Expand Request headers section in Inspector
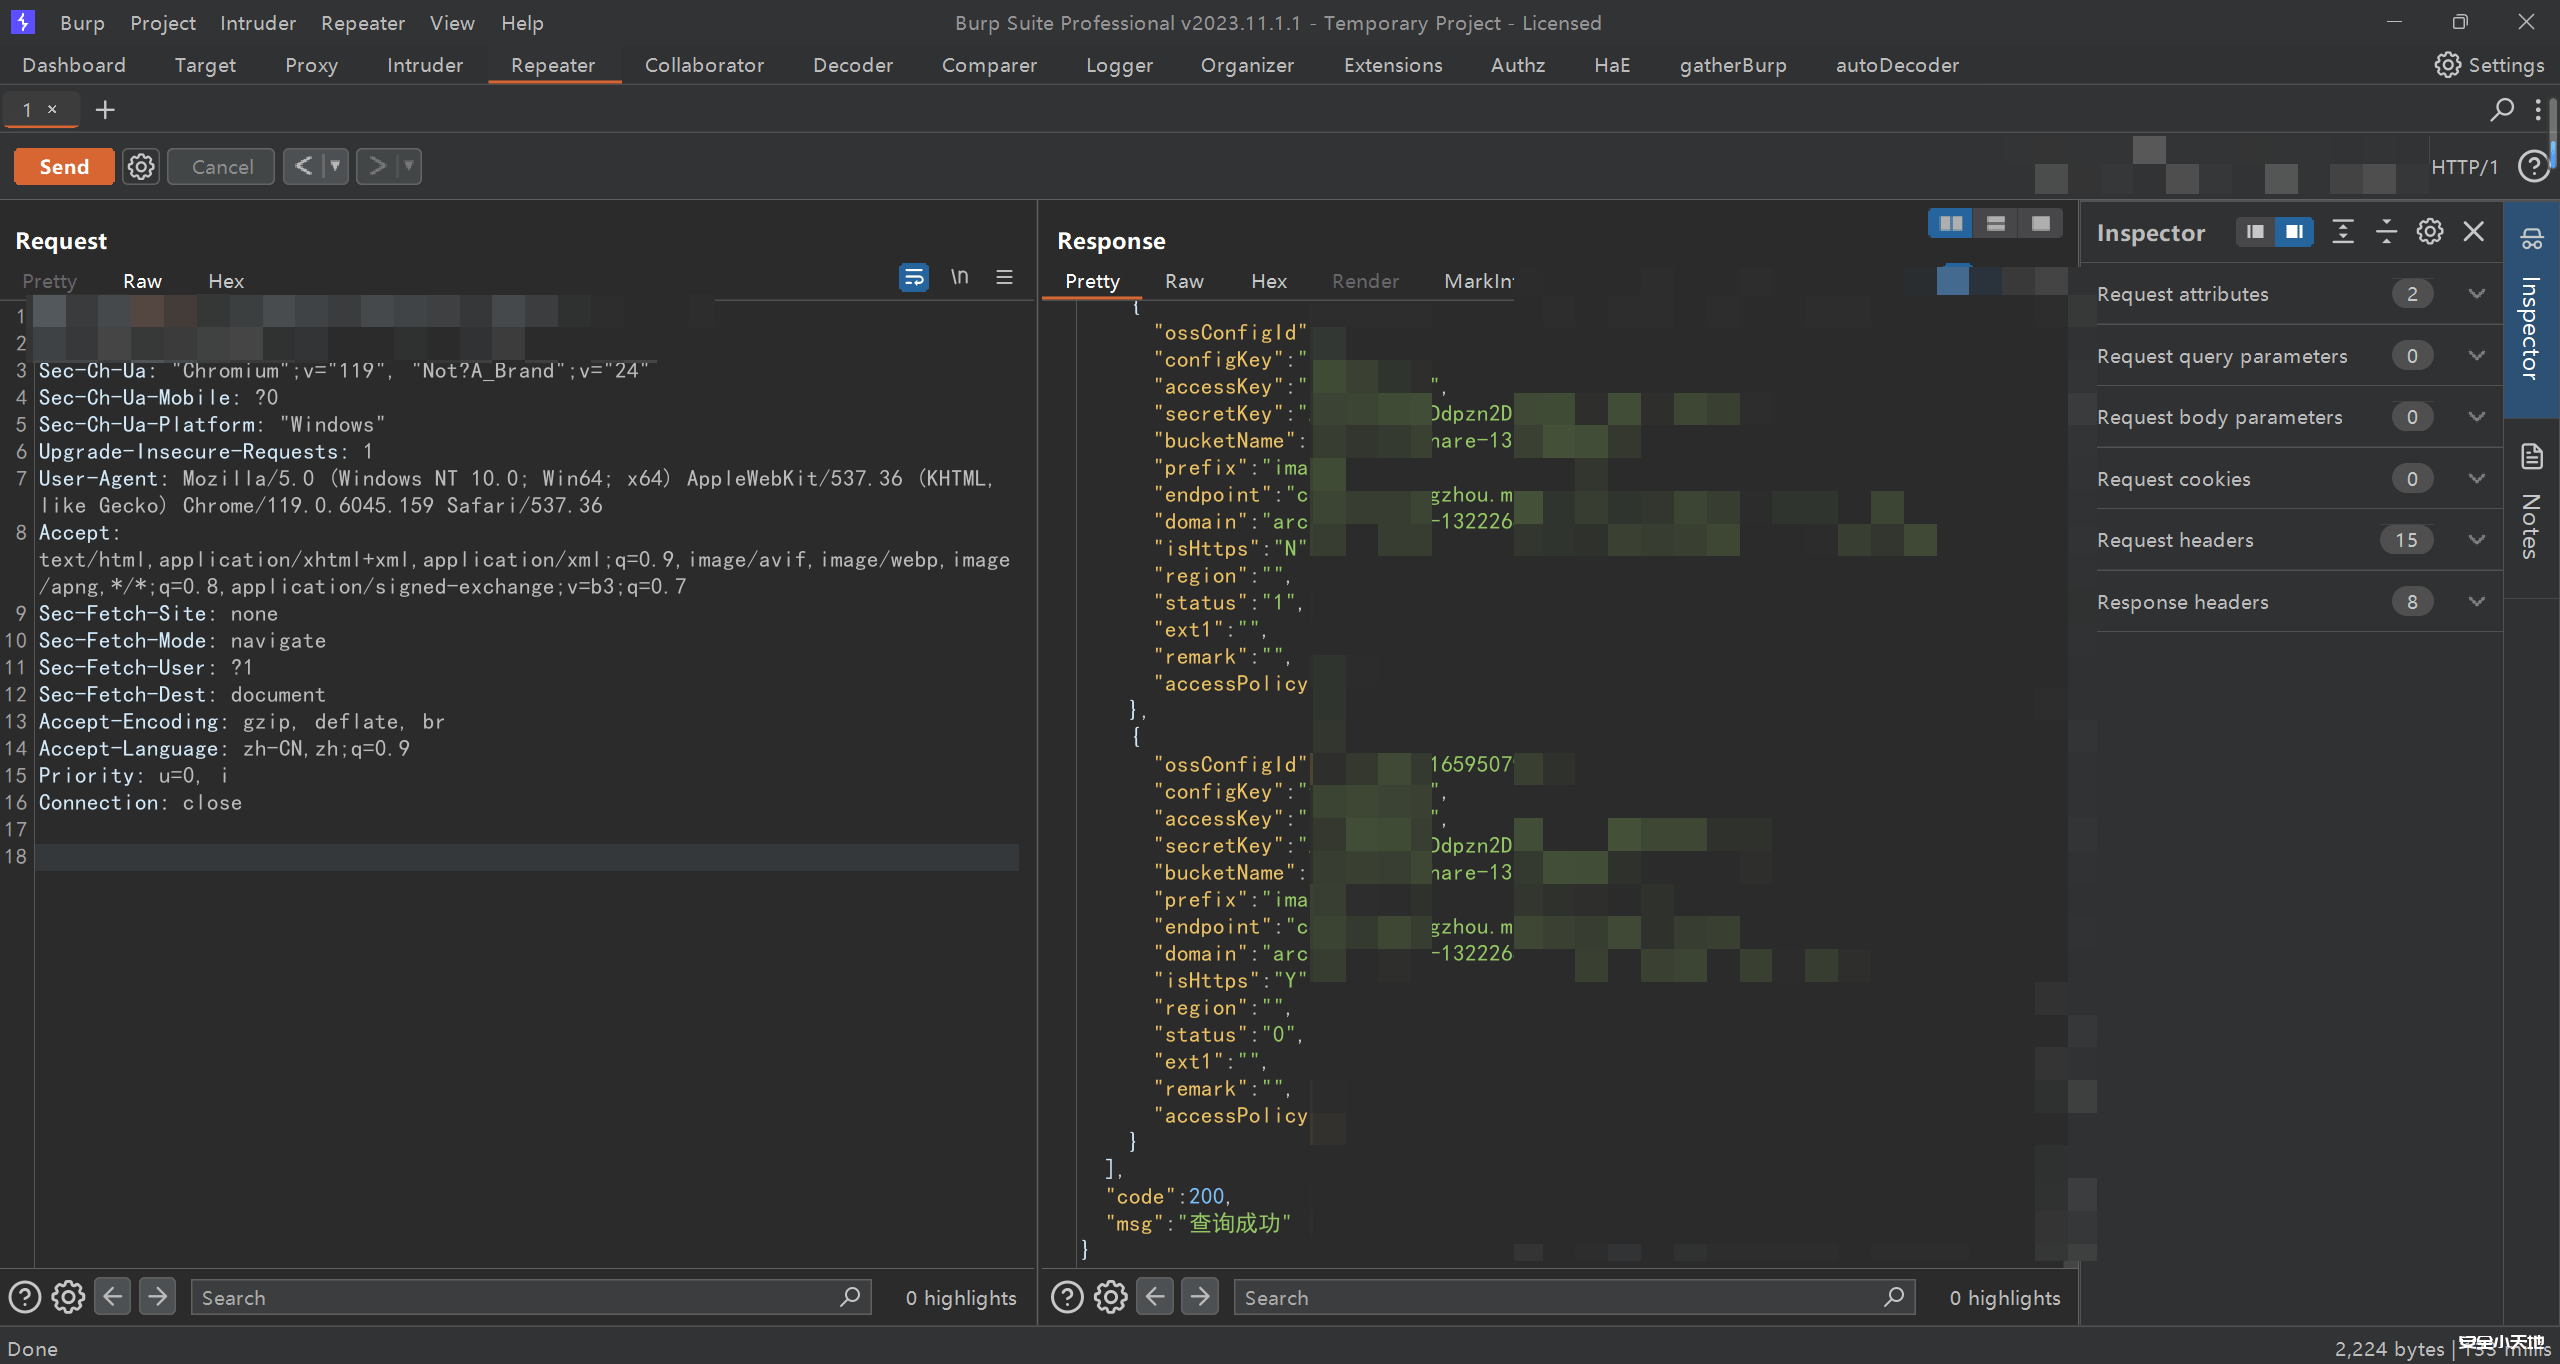2560x1364 pixels. (2476, 540)
